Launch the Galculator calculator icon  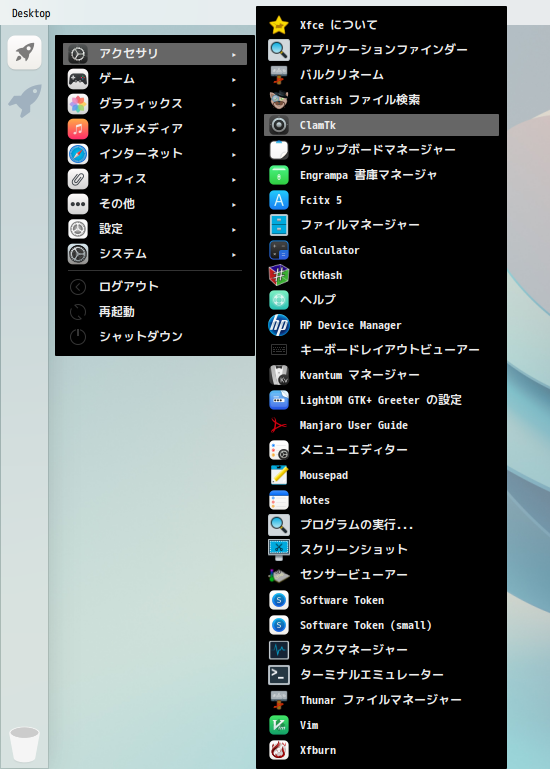pyautogui.click(x=279, y=250)
